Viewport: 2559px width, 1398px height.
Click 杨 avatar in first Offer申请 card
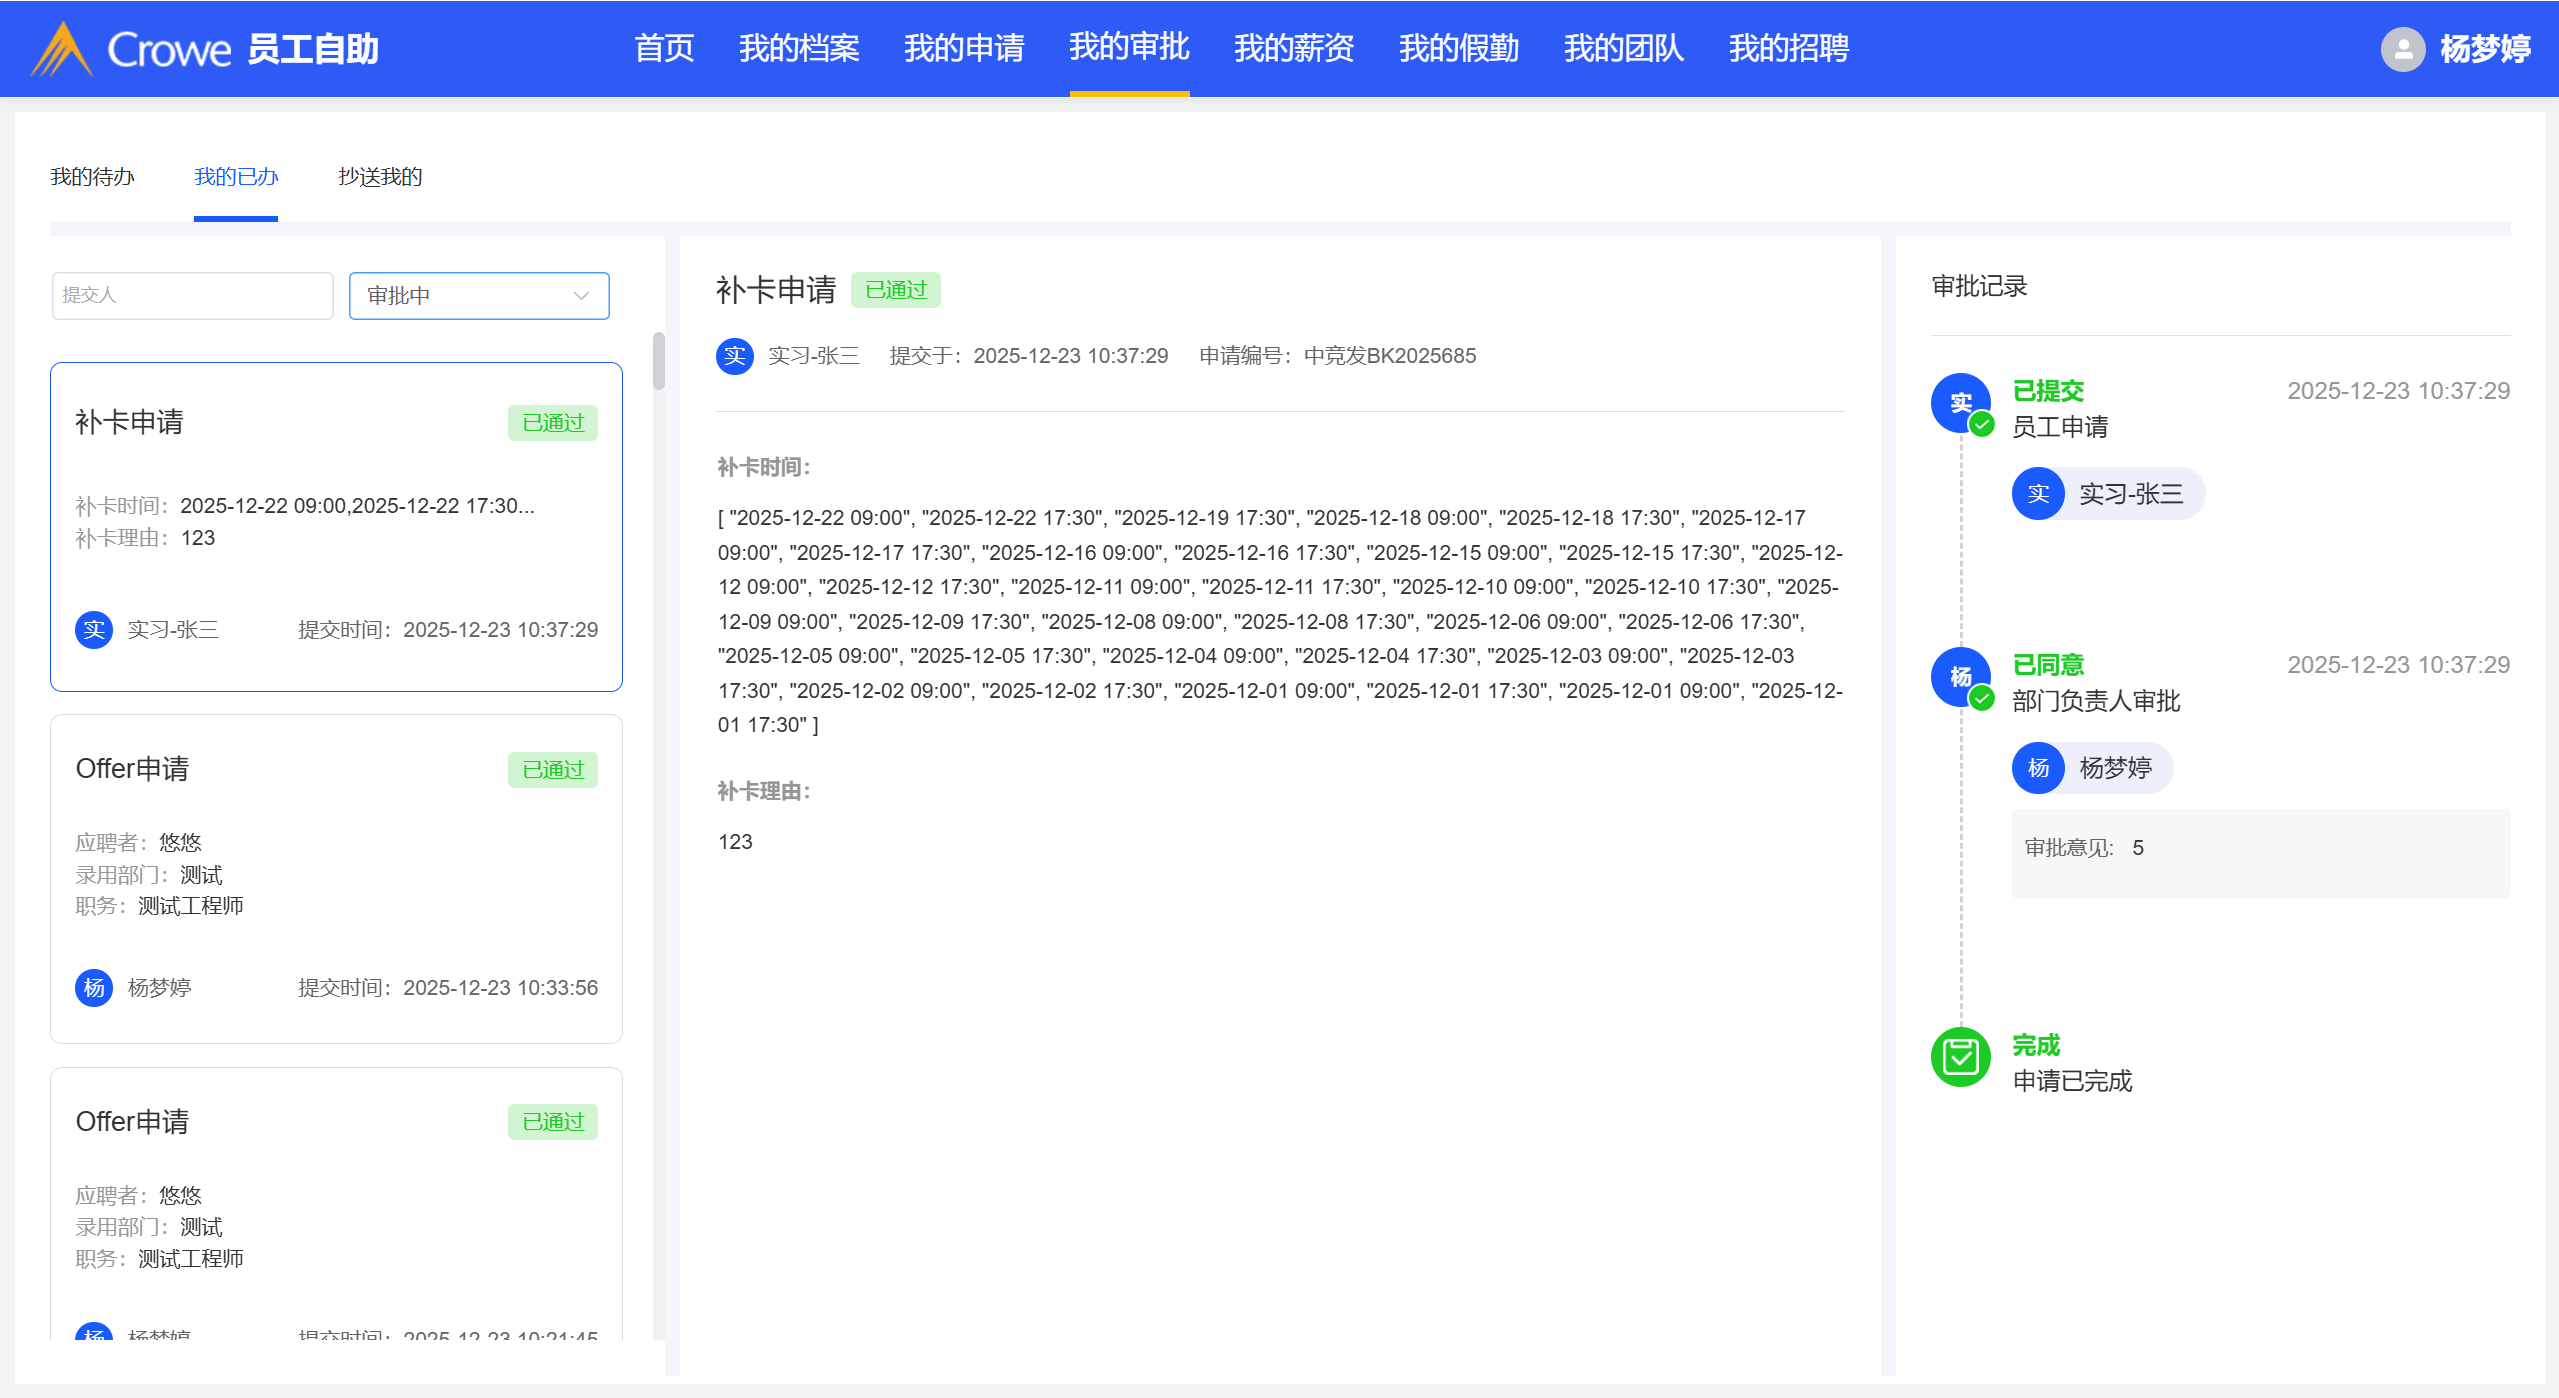94,988
